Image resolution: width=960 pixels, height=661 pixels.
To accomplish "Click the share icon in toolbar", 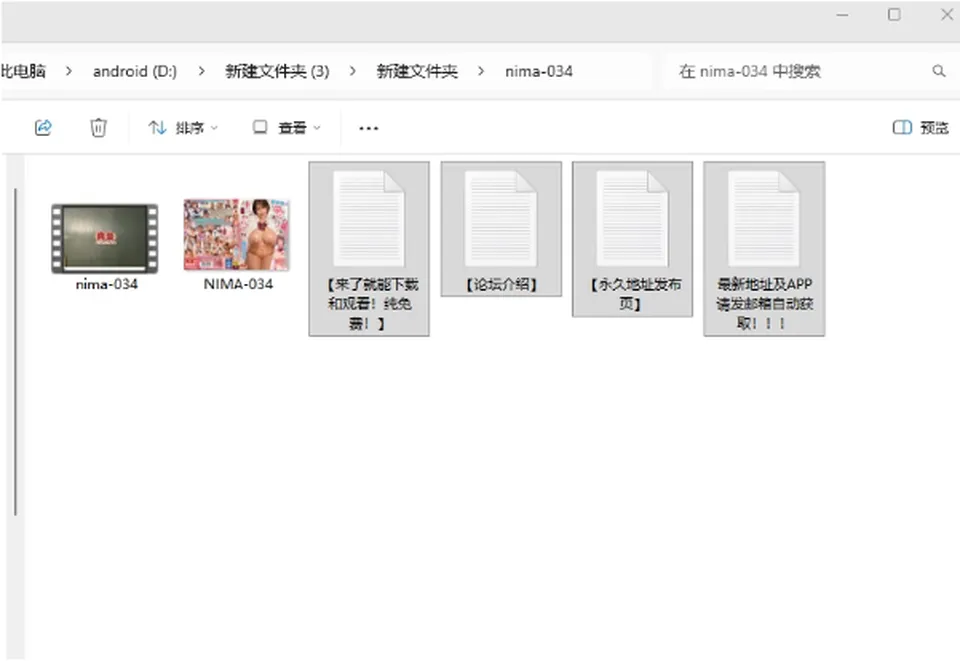I will tap(43, 127).
